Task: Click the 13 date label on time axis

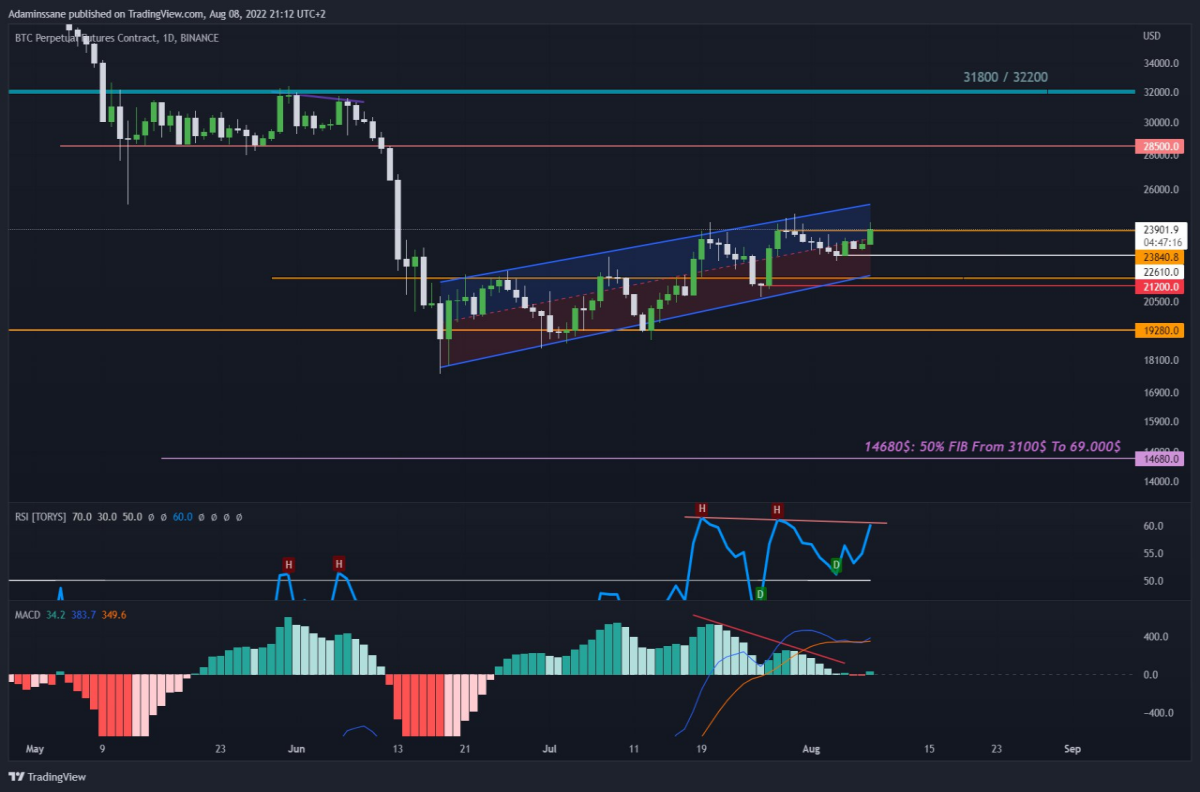Action: (x=398, y=748)
